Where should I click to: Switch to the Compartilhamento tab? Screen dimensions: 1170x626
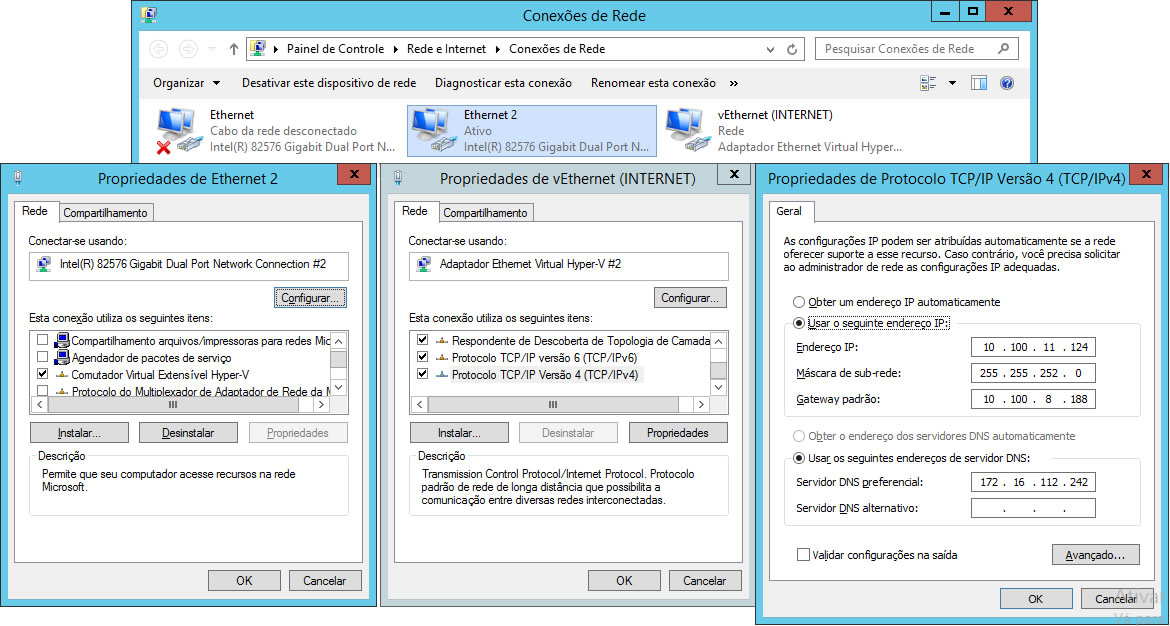click(105, 212)
